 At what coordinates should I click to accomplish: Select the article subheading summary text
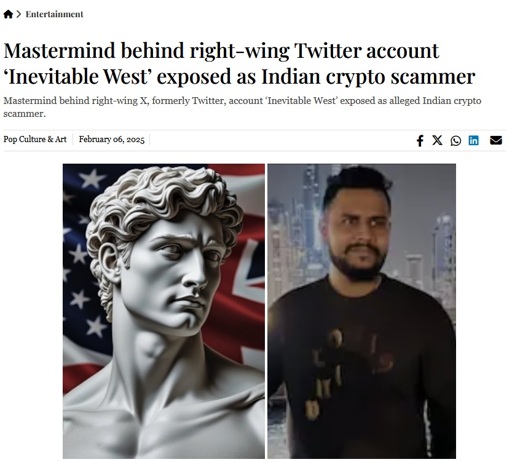(242, 107)
